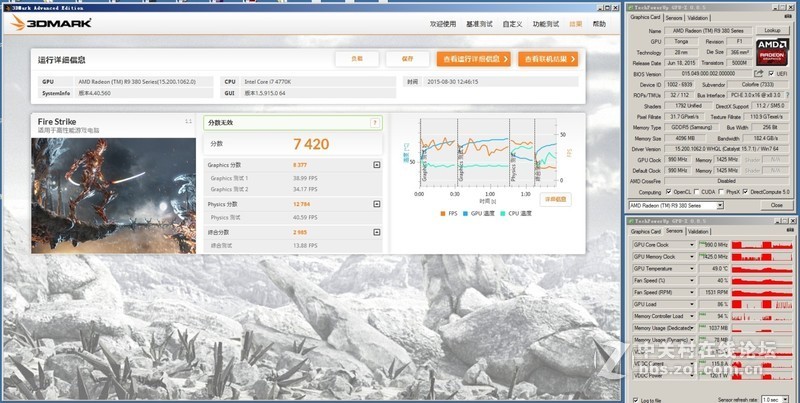800x403 pixels.
Task: Click the Driver Version field in GPU-Z
Action: tap(728, 149)
